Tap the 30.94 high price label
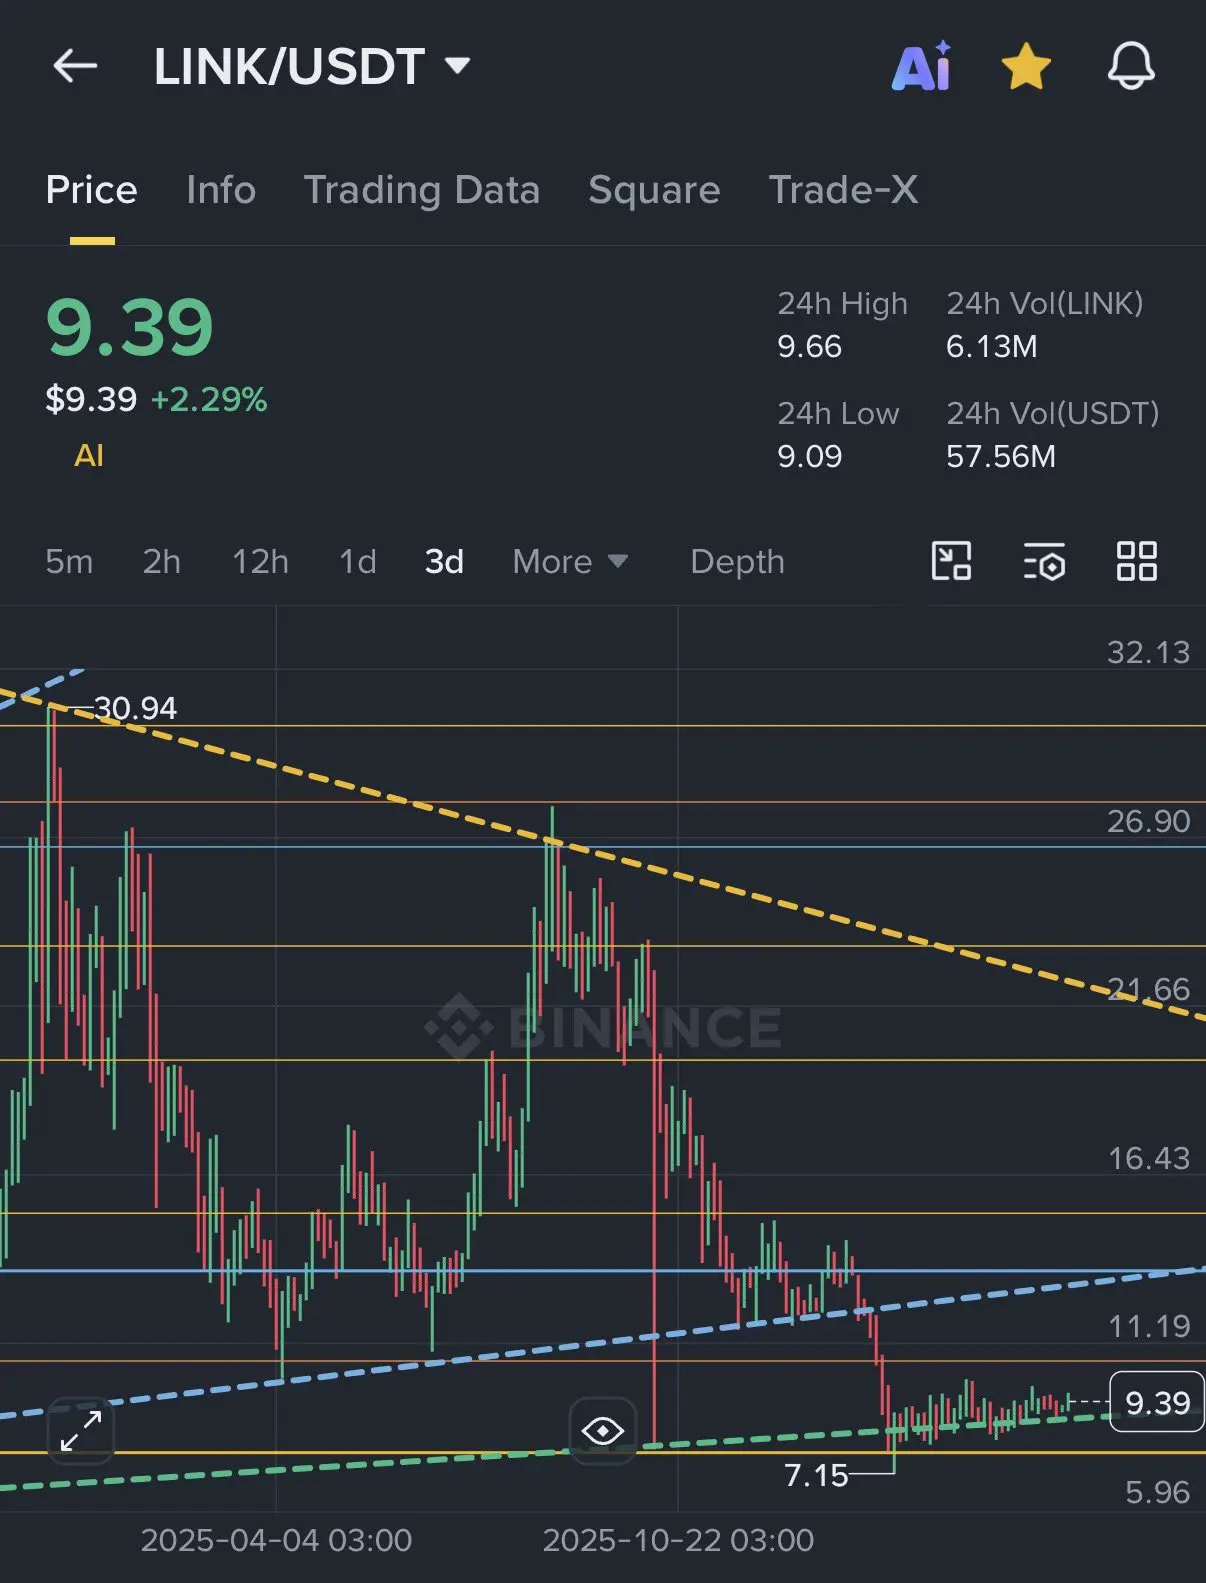 135,708
